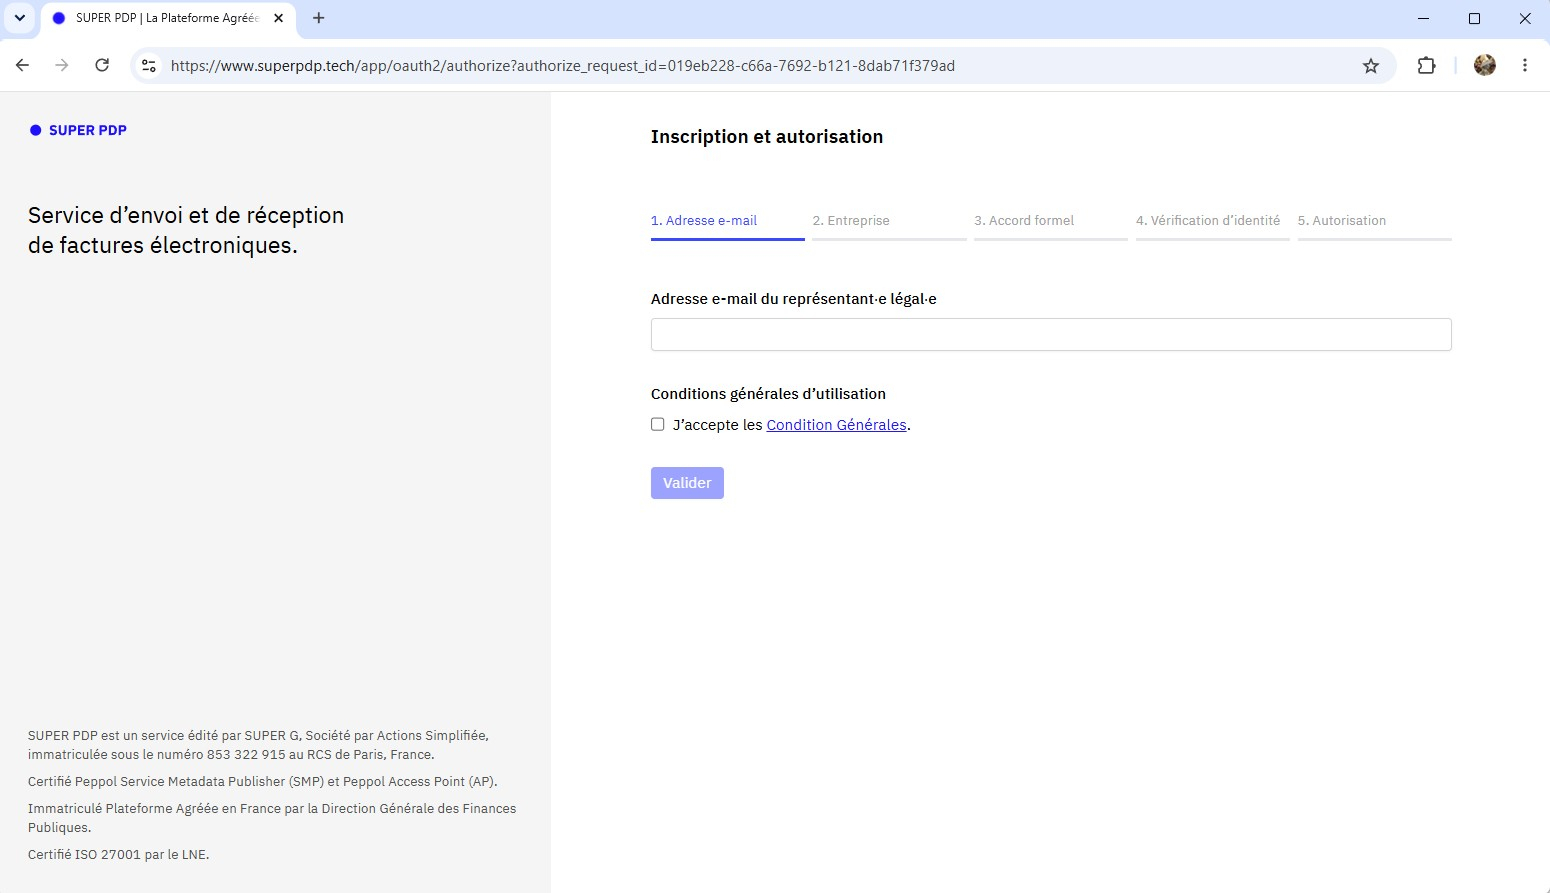The width and height of the screenshot is (1550, 893).
Task: Click the label Conditions générales d'utilisation
Action: point(768,394)
